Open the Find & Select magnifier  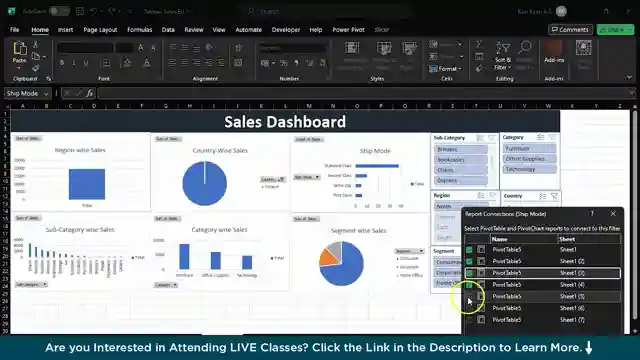click(524, 48)
